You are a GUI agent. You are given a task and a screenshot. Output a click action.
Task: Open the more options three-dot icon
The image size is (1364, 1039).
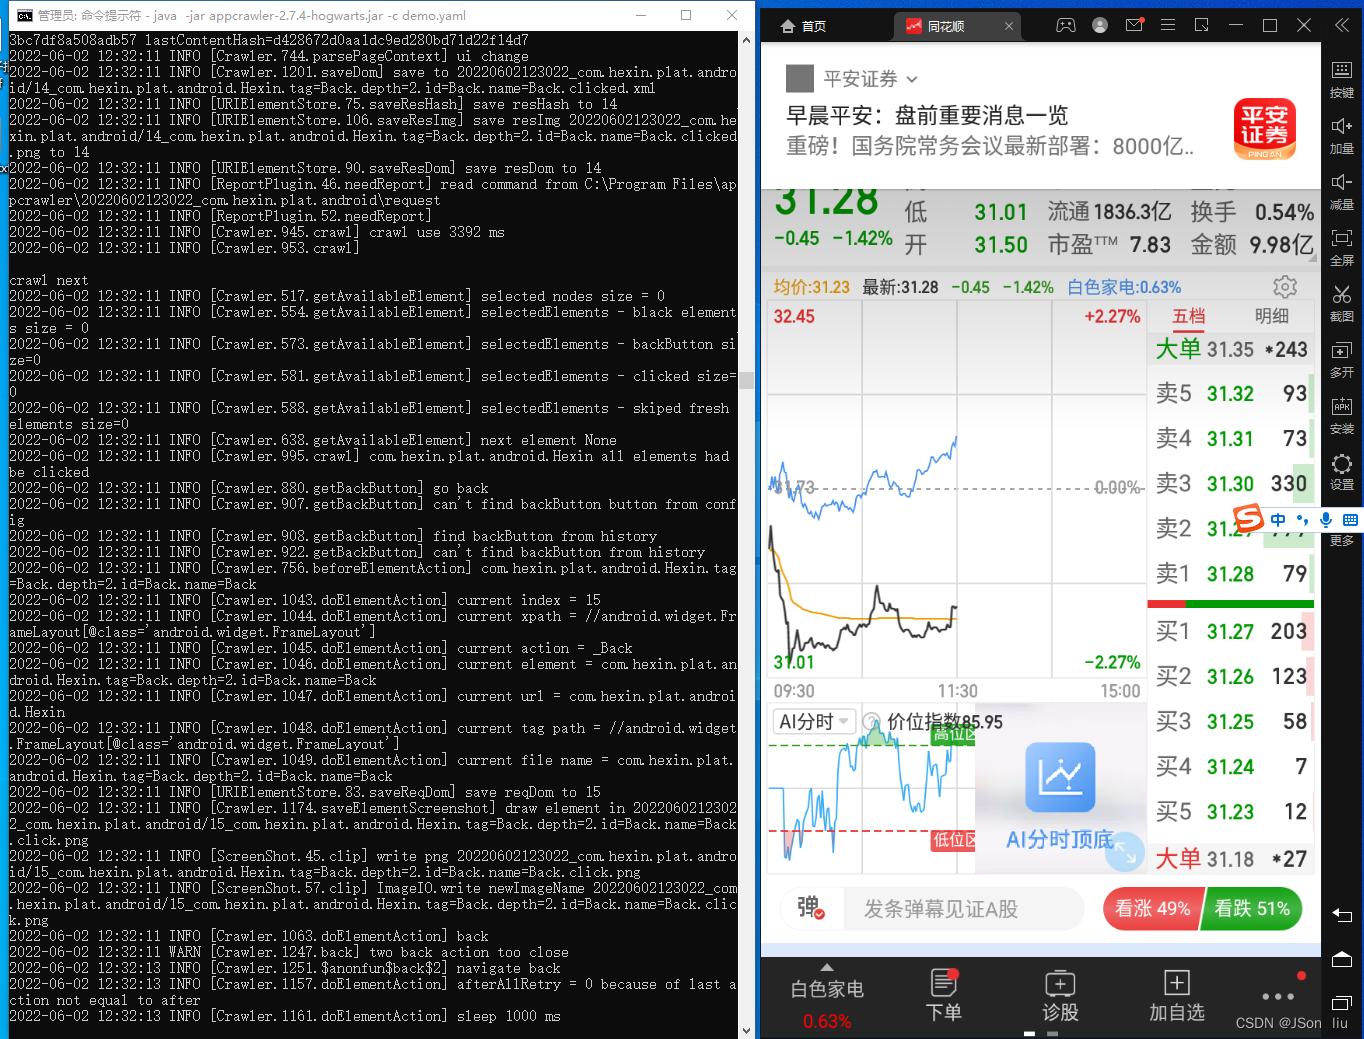tap(1278, 996)
